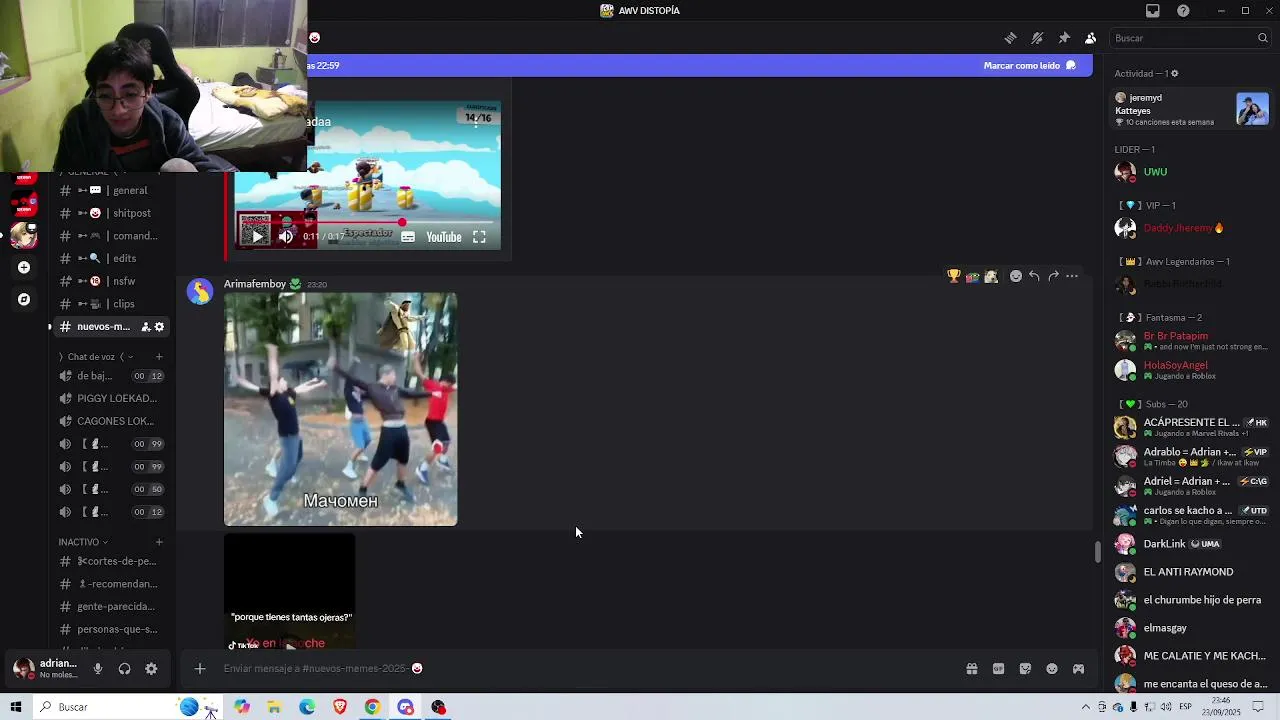This screenshot has width=1280, height=720.
Task: Click Marcar como leído button
Action: click(x=1030, y=65)
